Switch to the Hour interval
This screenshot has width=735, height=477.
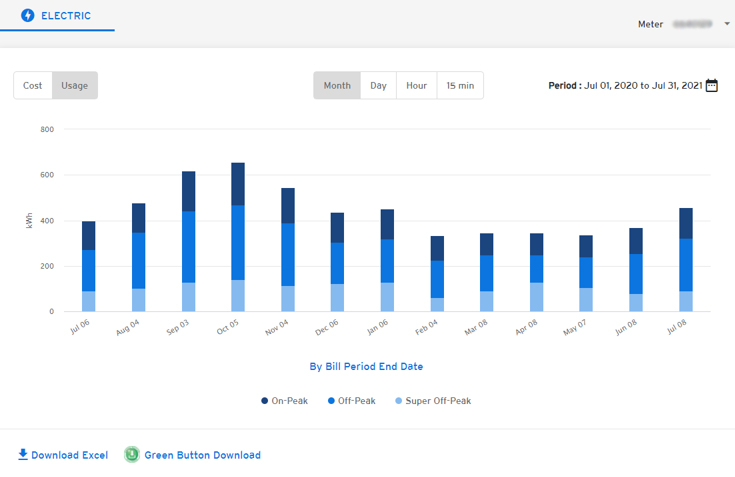(x=417, y=86)
